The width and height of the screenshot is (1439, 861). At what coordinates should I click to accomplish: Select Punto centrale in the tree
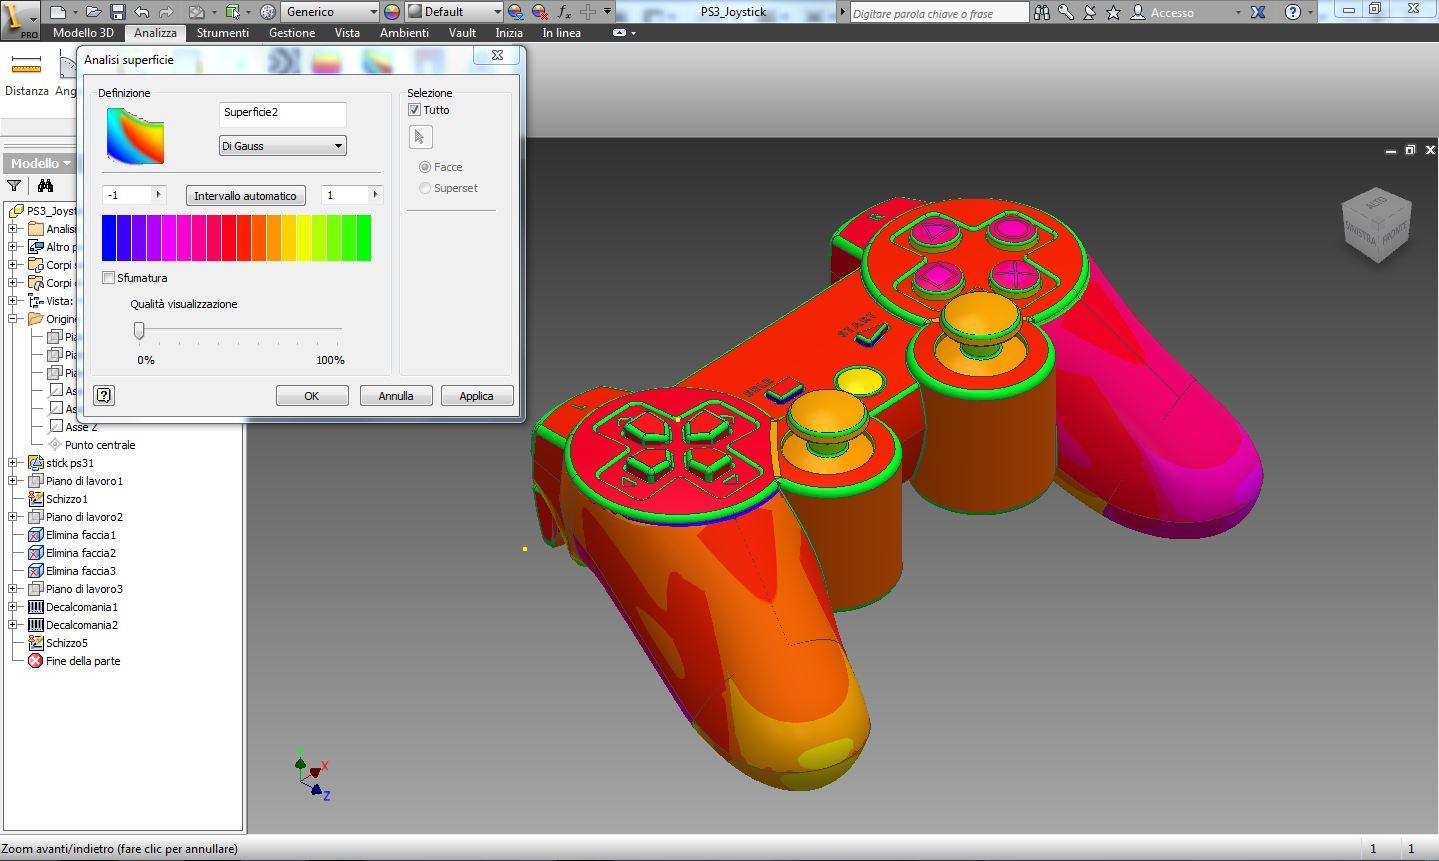[100, 445]
